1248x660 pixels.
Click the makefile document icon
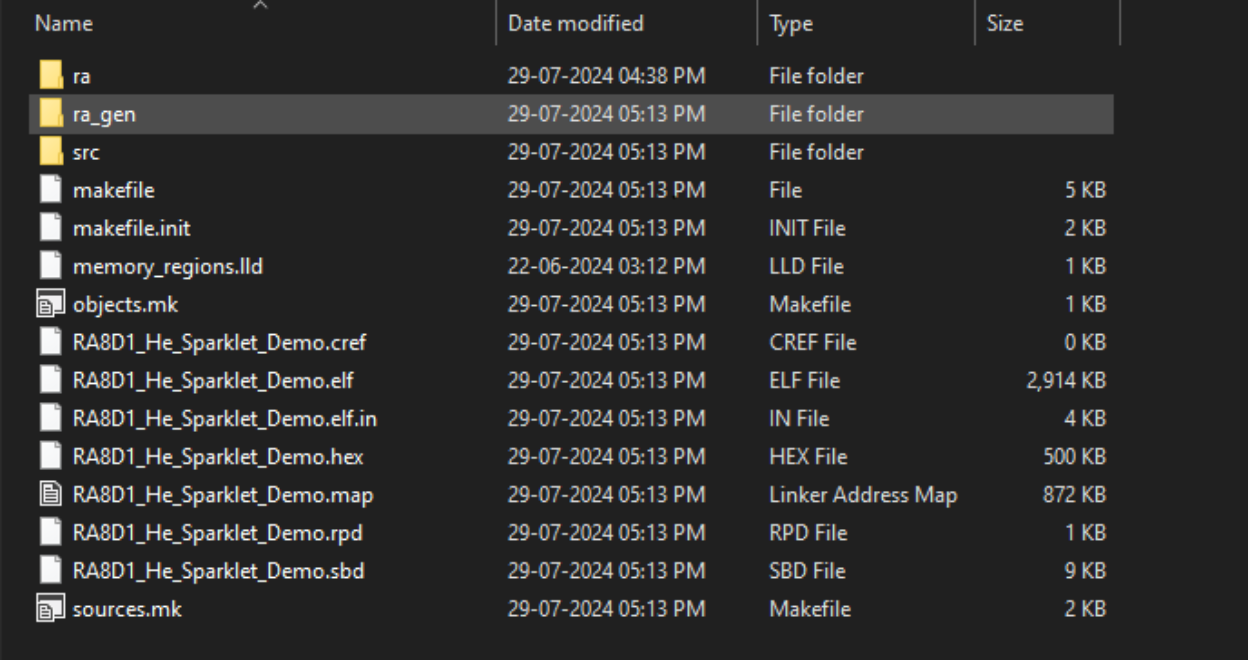point(50,190)
